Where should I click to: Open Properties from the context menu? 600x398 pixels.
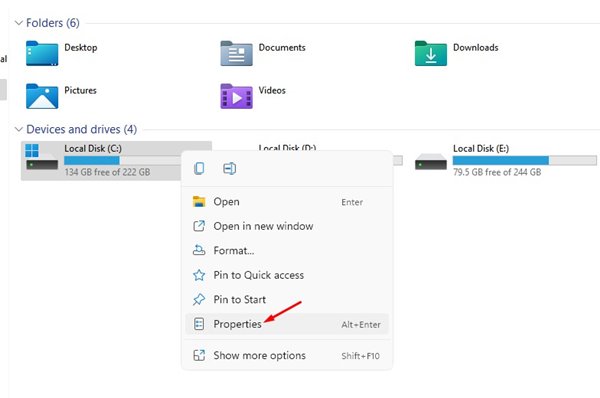pos(287,324)
